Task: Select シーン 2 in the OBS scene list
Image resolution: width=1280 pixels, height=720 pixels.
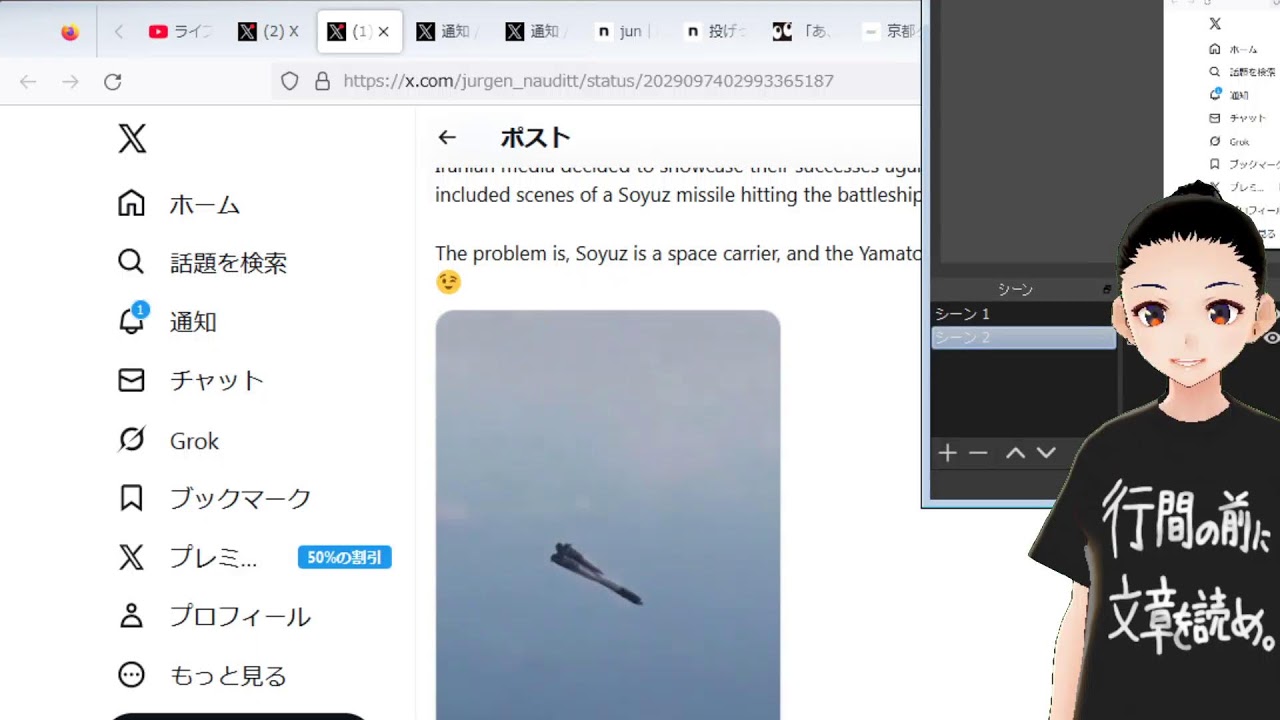Action: [1023, 338]
